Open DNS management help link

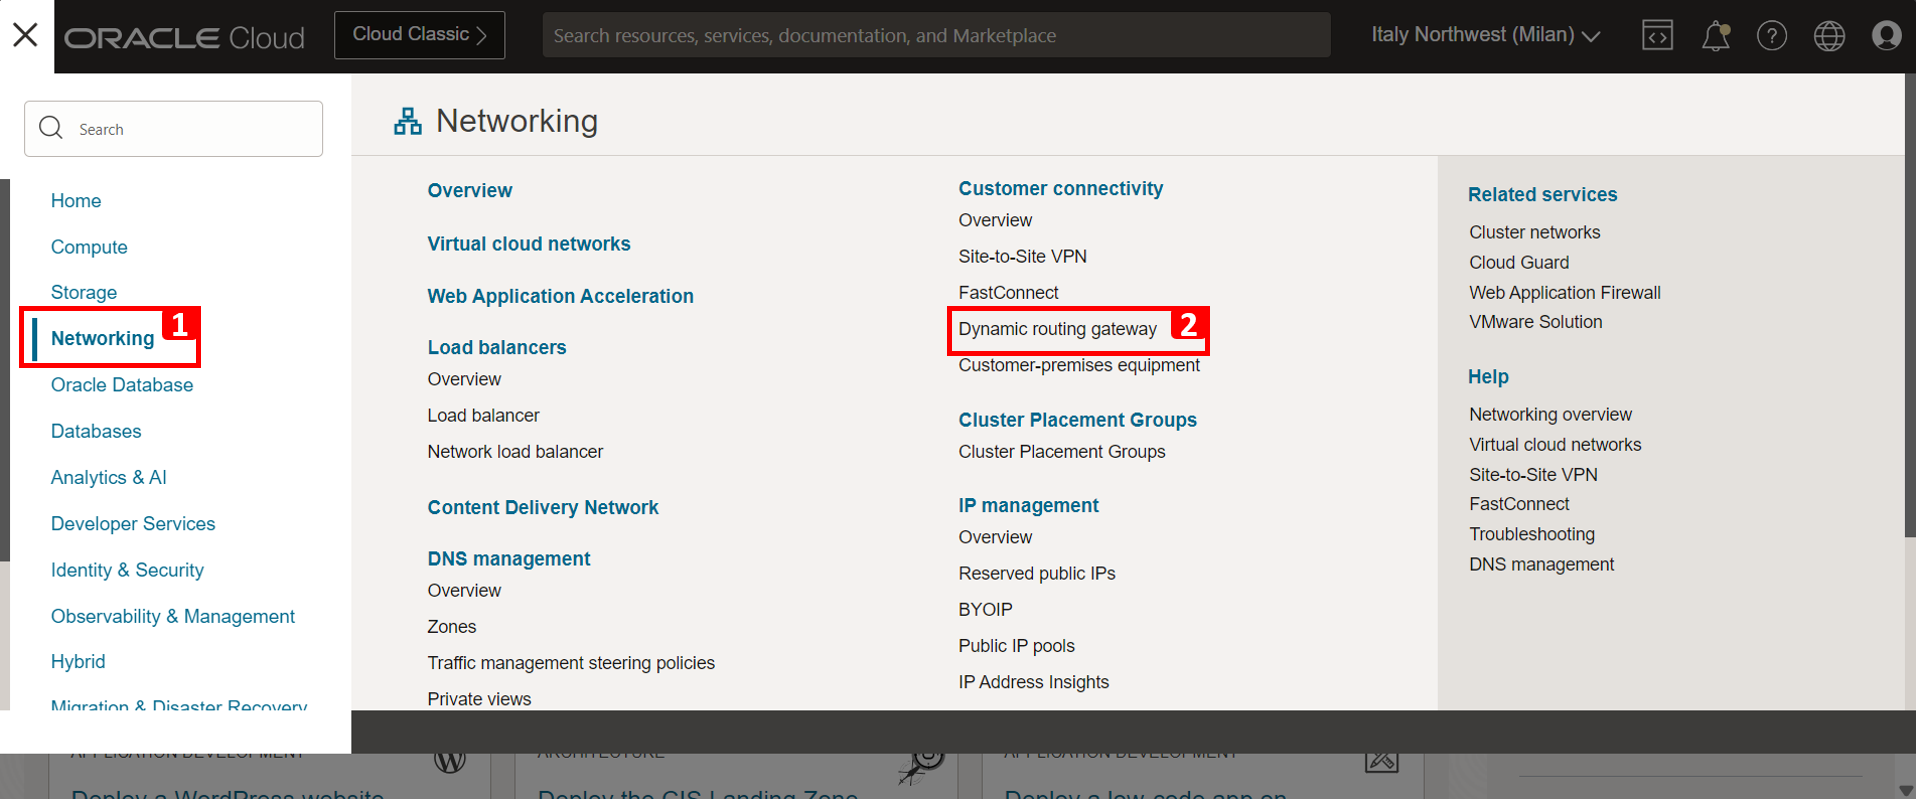(x=1541, y=564)
